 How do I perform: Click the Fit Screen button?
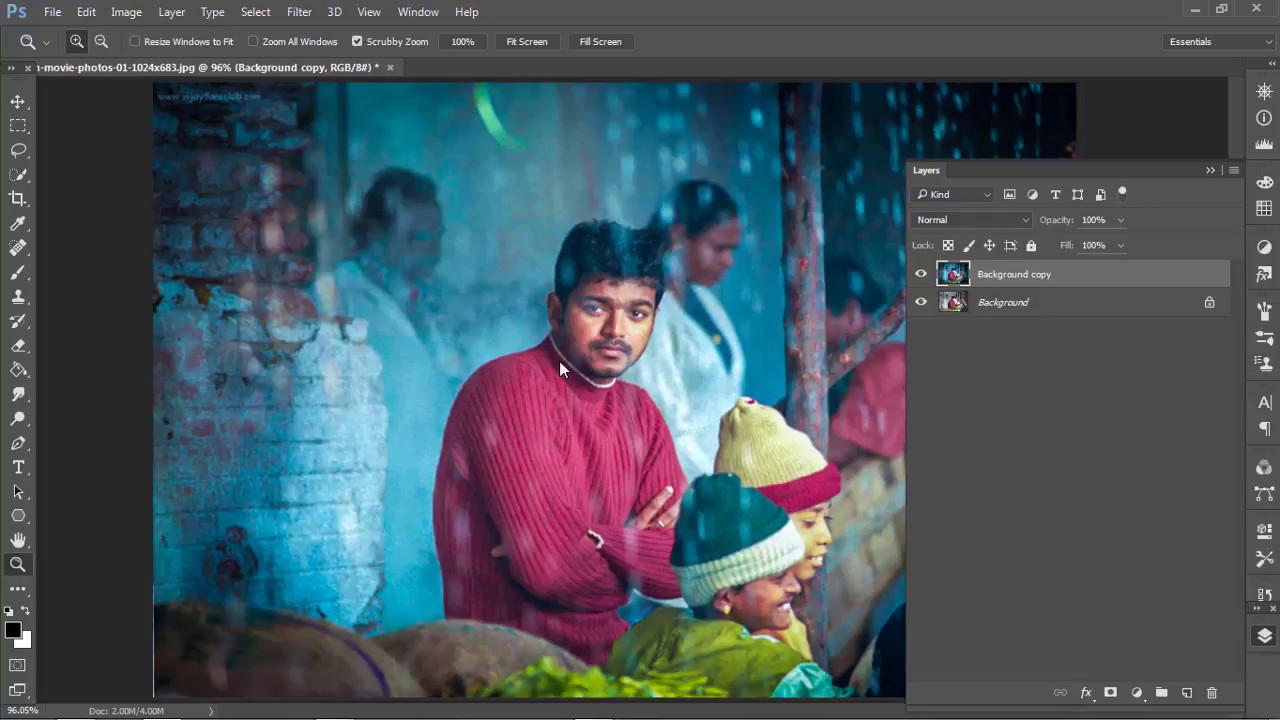pos(527,42)
